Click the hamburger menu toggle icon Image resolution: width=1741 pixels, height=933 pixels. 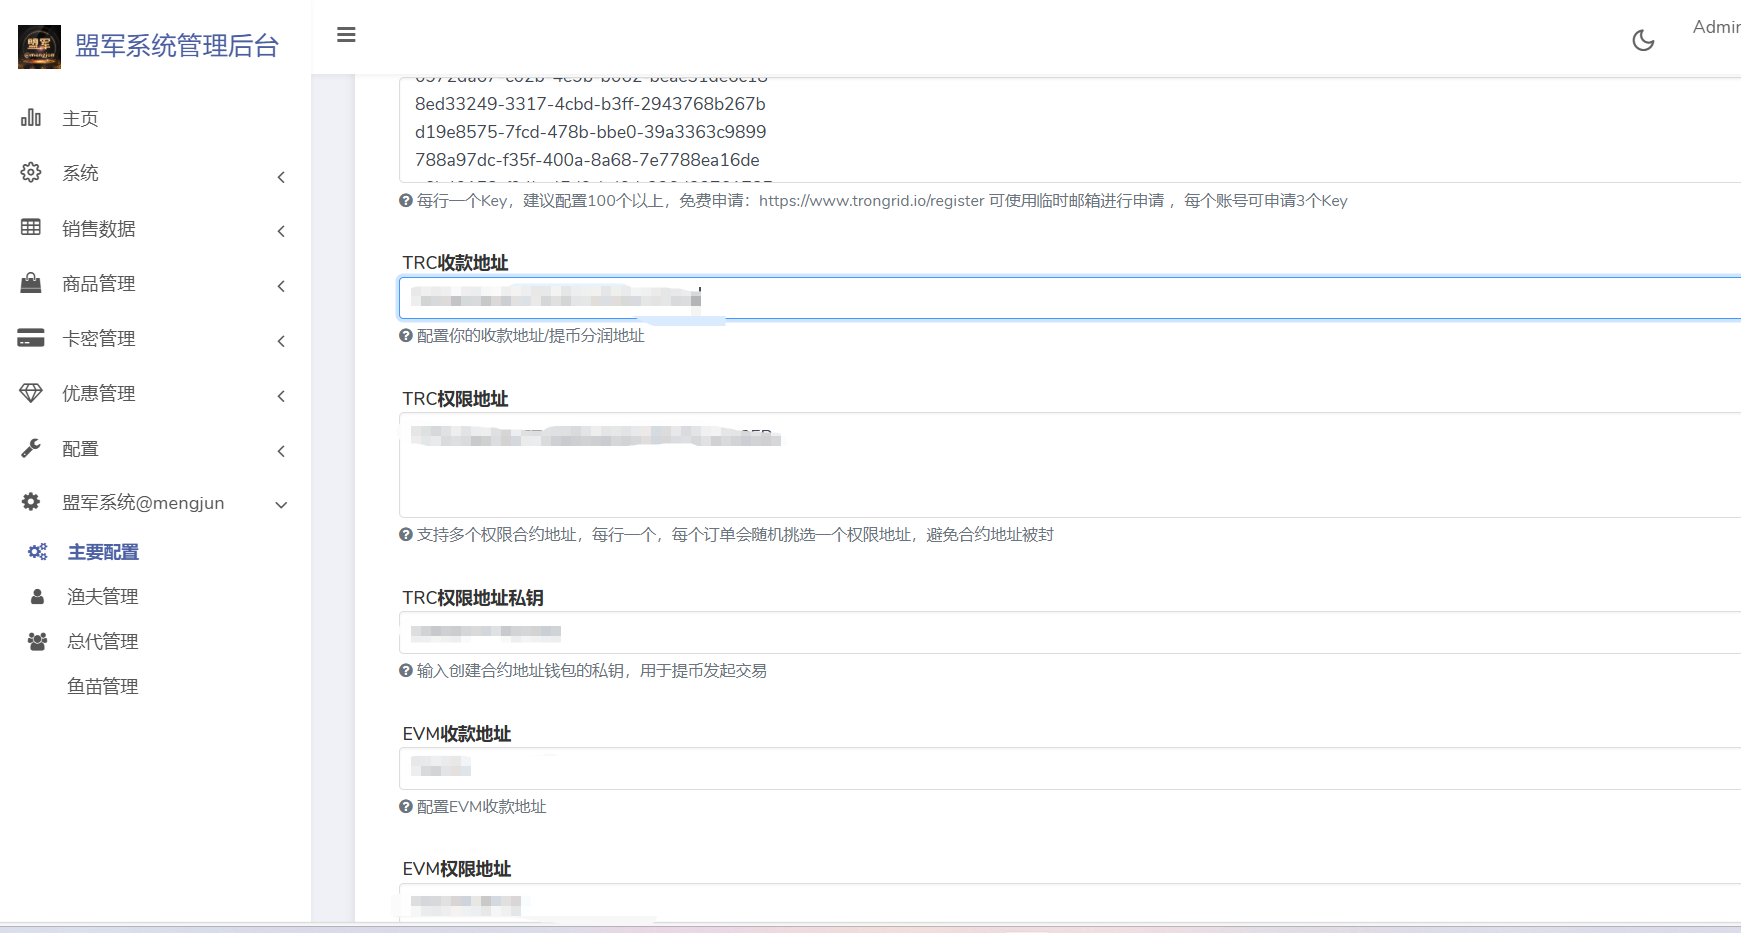coord(346,35)
